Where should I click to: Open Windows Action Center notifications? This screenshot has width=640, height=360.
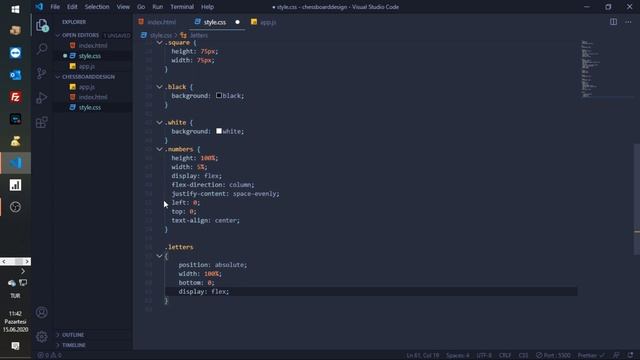pos(16,346)
